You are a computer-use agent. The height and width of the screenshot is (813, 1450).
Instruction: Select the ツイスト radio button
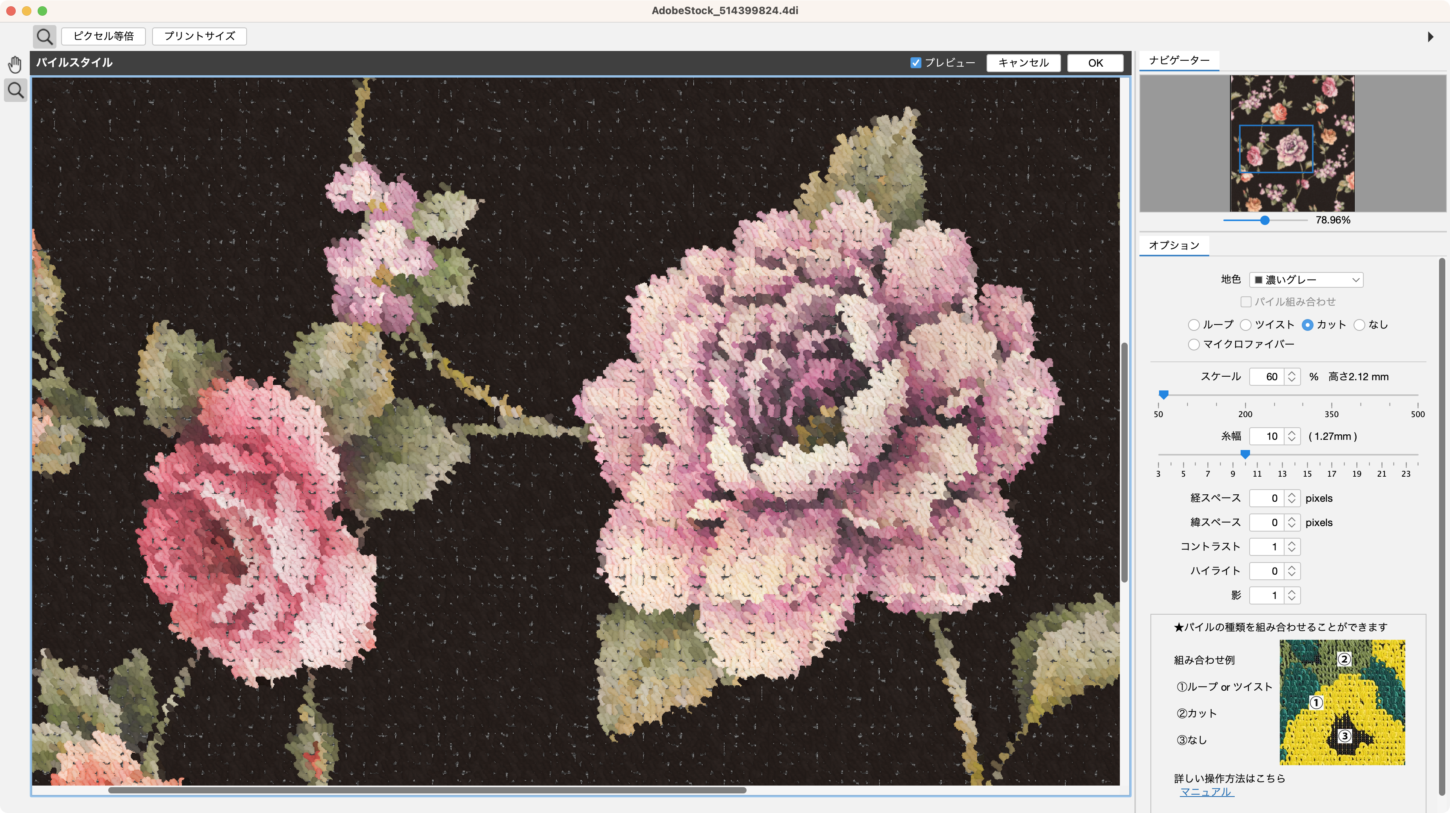click(1246, 325)
